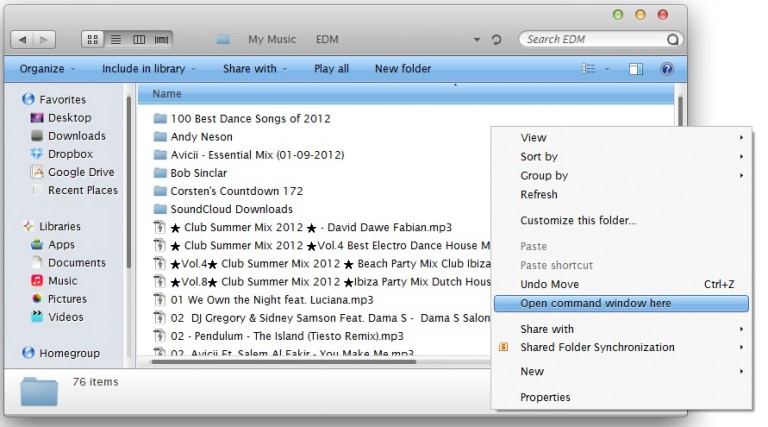
Task: Click the New folder button
Action: point(403,69)
